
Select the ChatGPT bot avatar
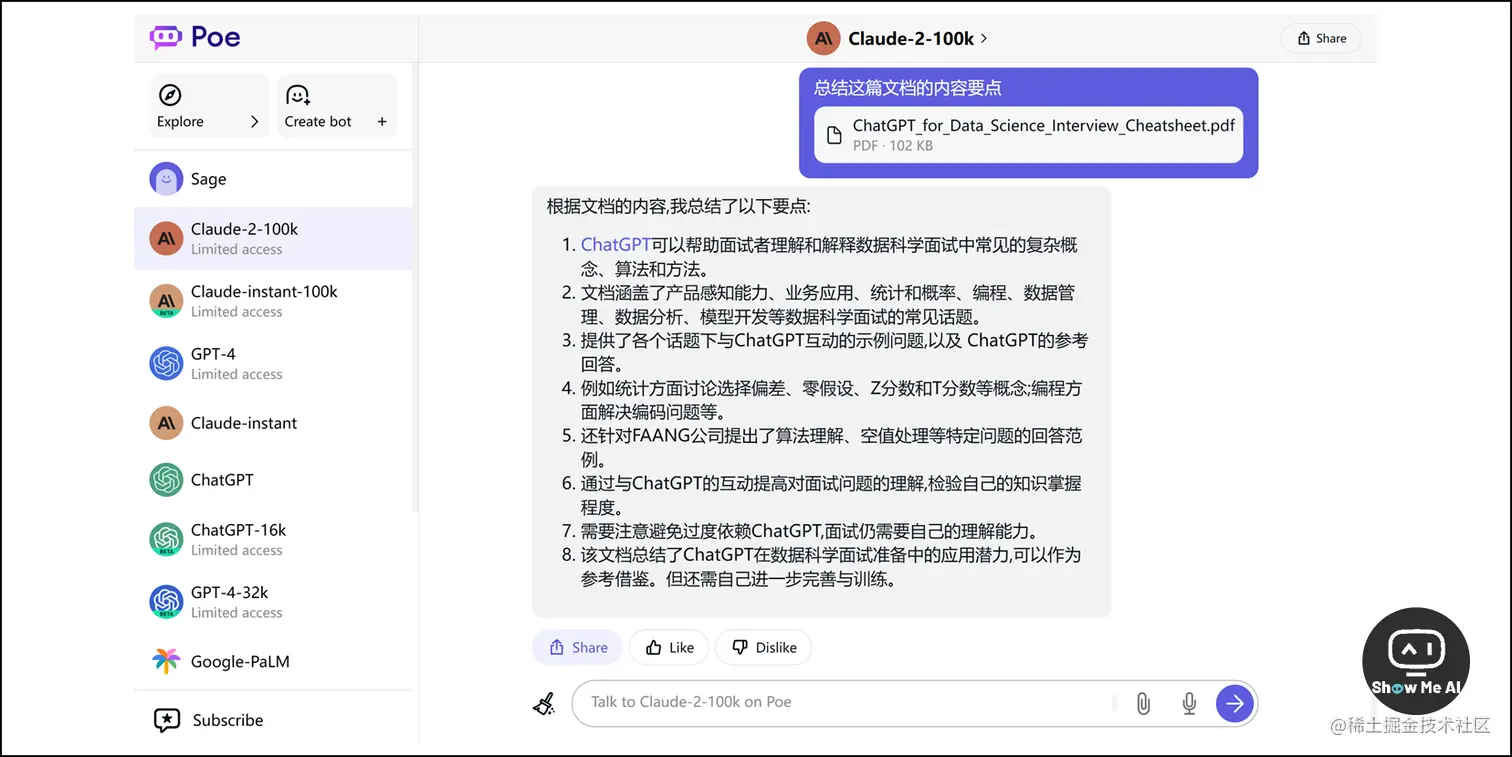(x=166, y=480)
